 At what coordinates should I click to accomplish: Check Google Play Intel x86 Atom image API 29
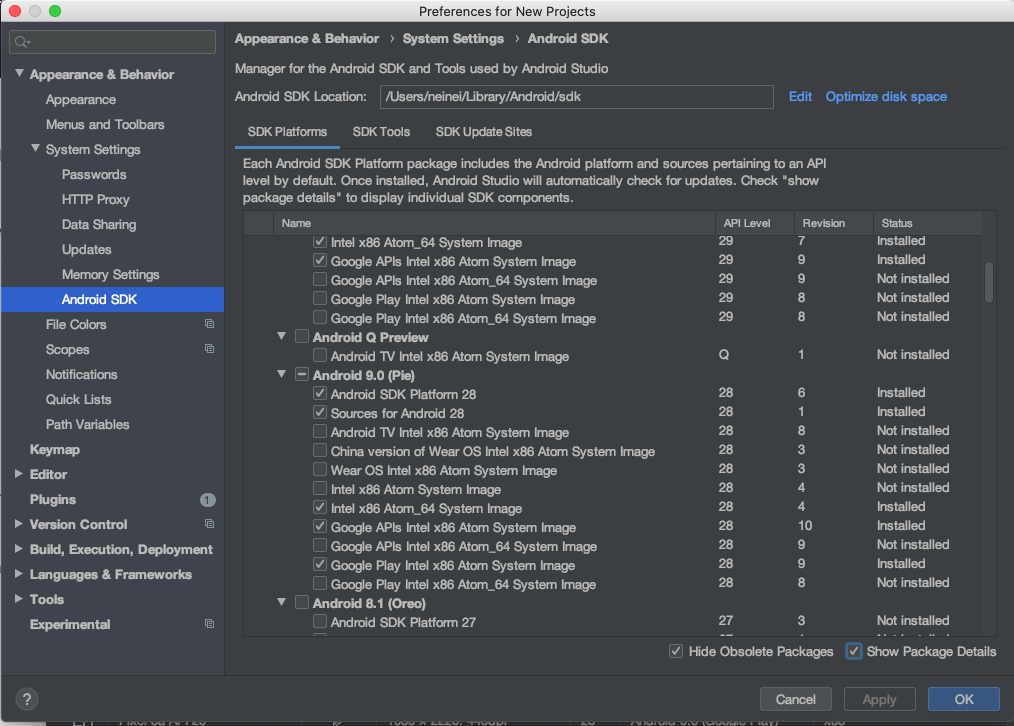319,299
